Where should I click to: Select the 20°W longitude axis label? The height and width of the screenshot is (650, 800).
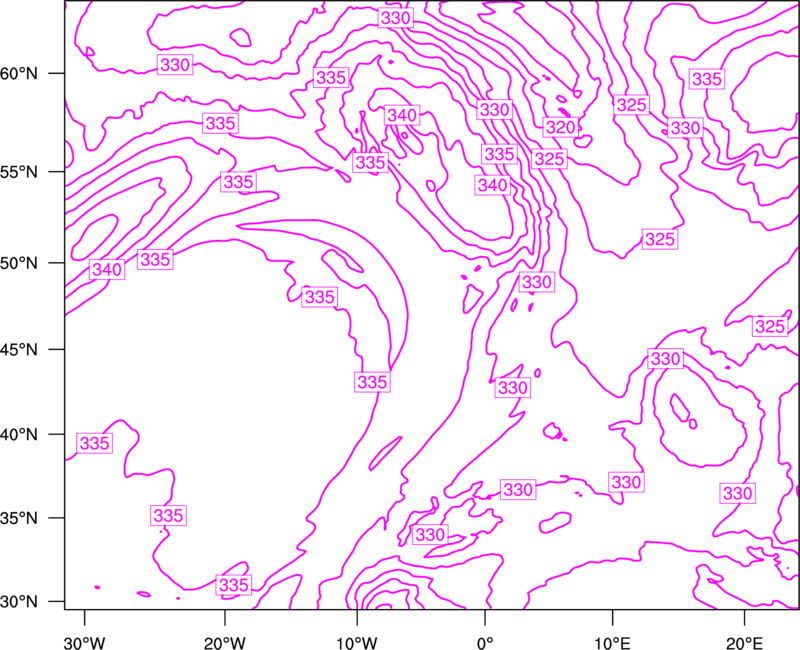224,643
